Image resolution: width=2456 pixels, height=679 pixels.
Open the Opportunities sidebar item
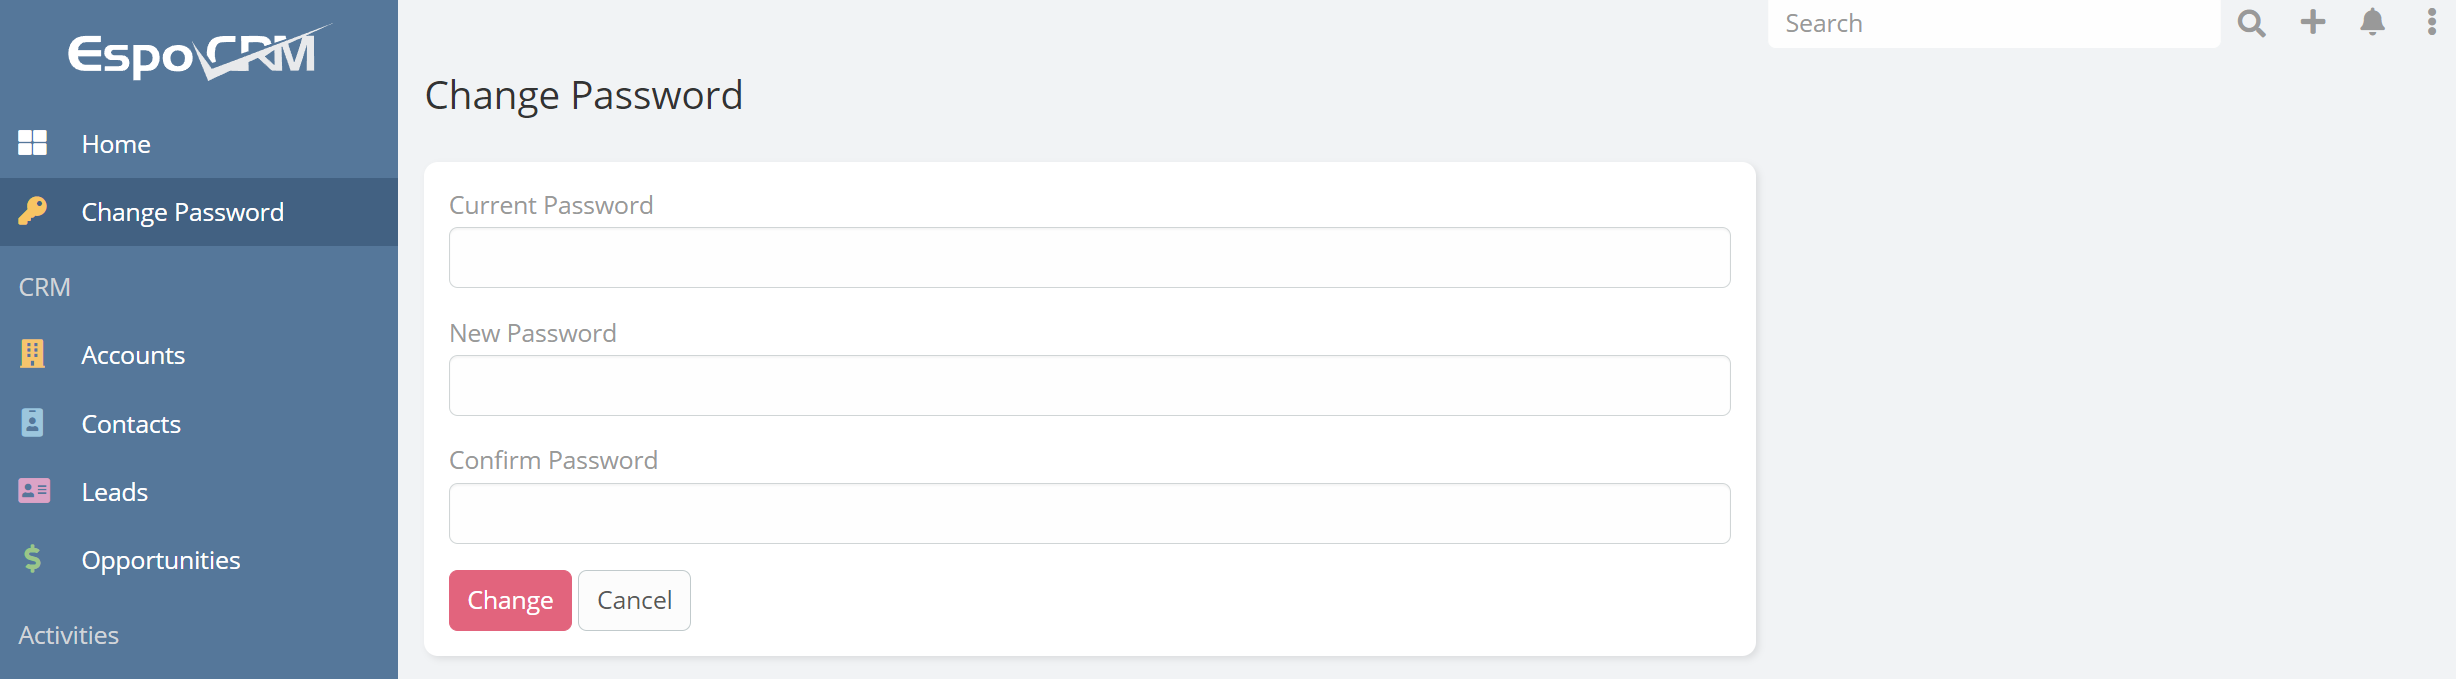[x=161, y=560]
